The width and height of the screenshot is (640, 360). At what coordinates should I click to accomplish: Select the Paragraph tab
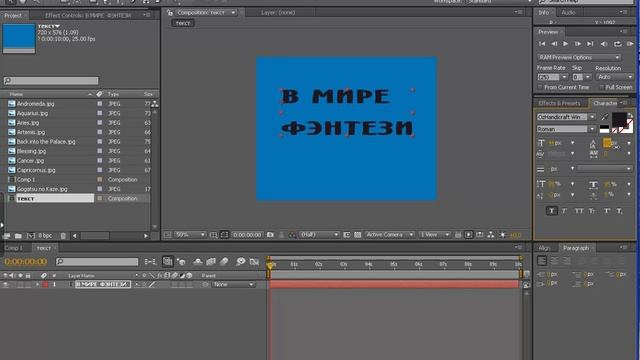tap(576, 248)
